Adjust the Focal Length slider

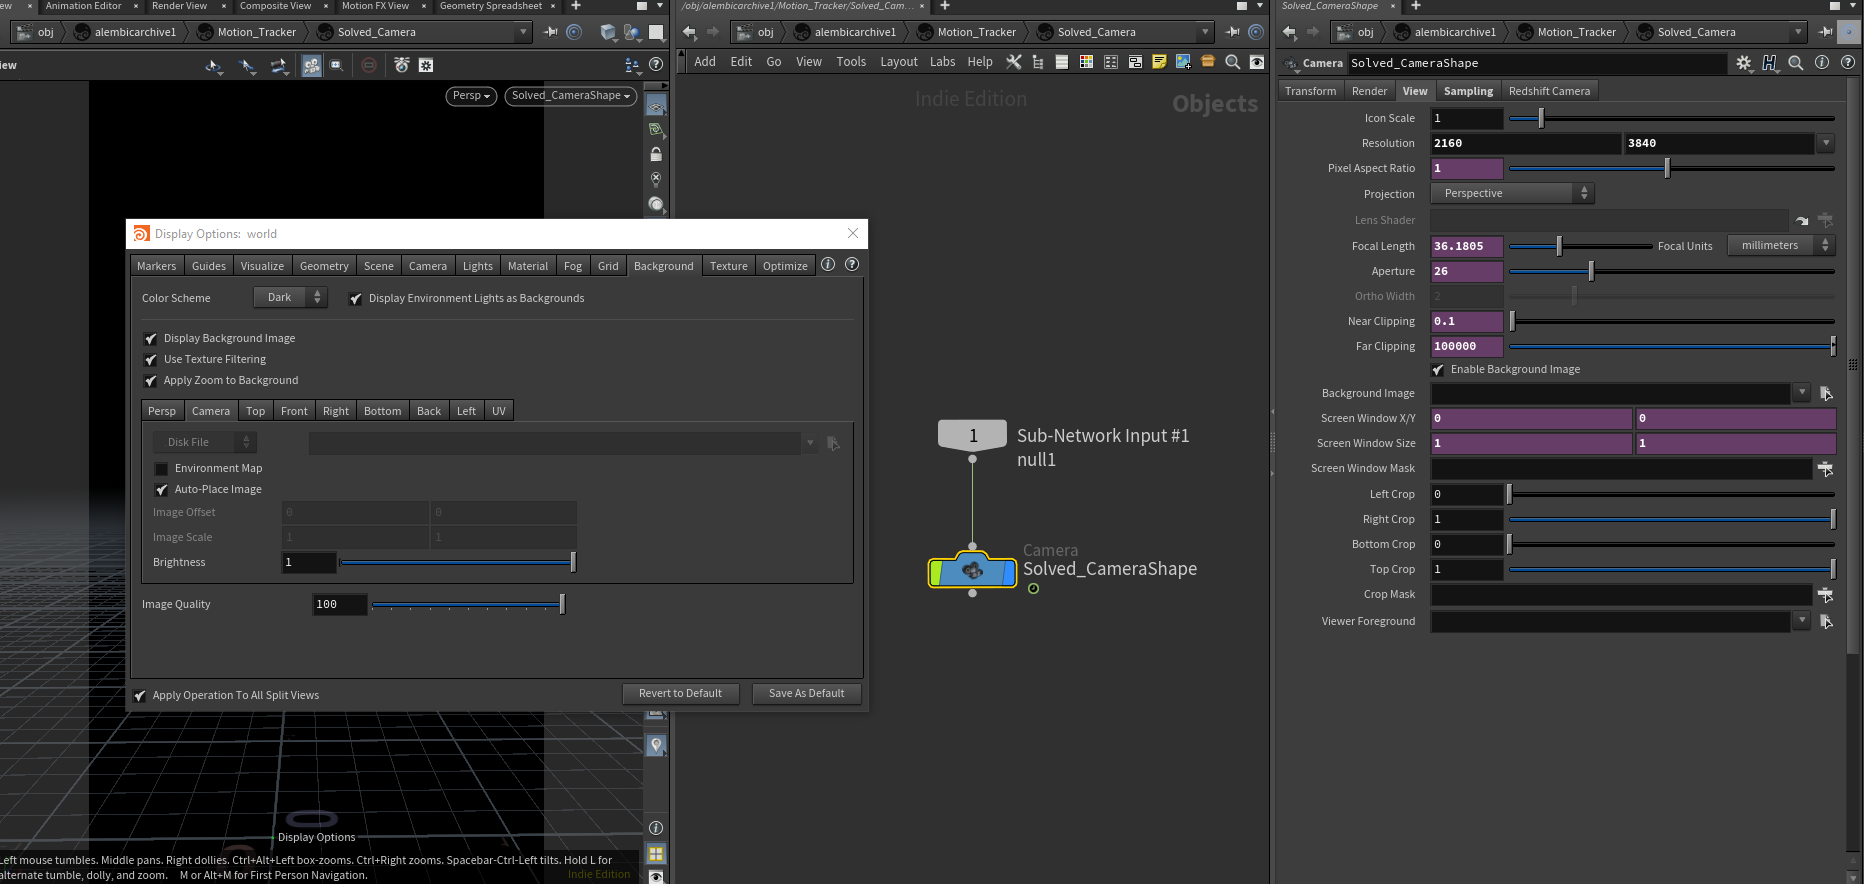point(1580,246)
